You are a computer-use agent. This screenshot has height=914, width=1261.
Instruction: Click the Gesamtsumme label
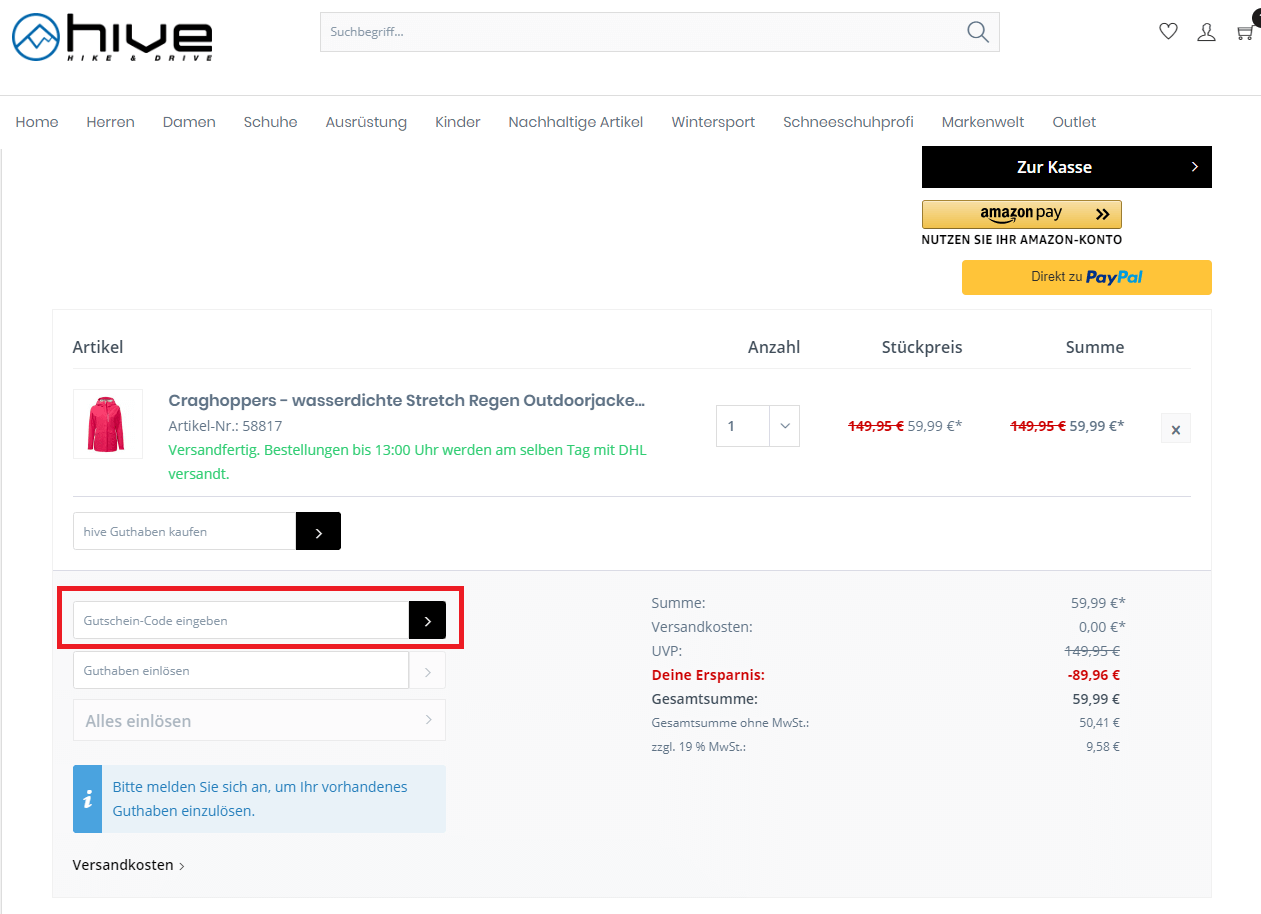click(704, 699)
